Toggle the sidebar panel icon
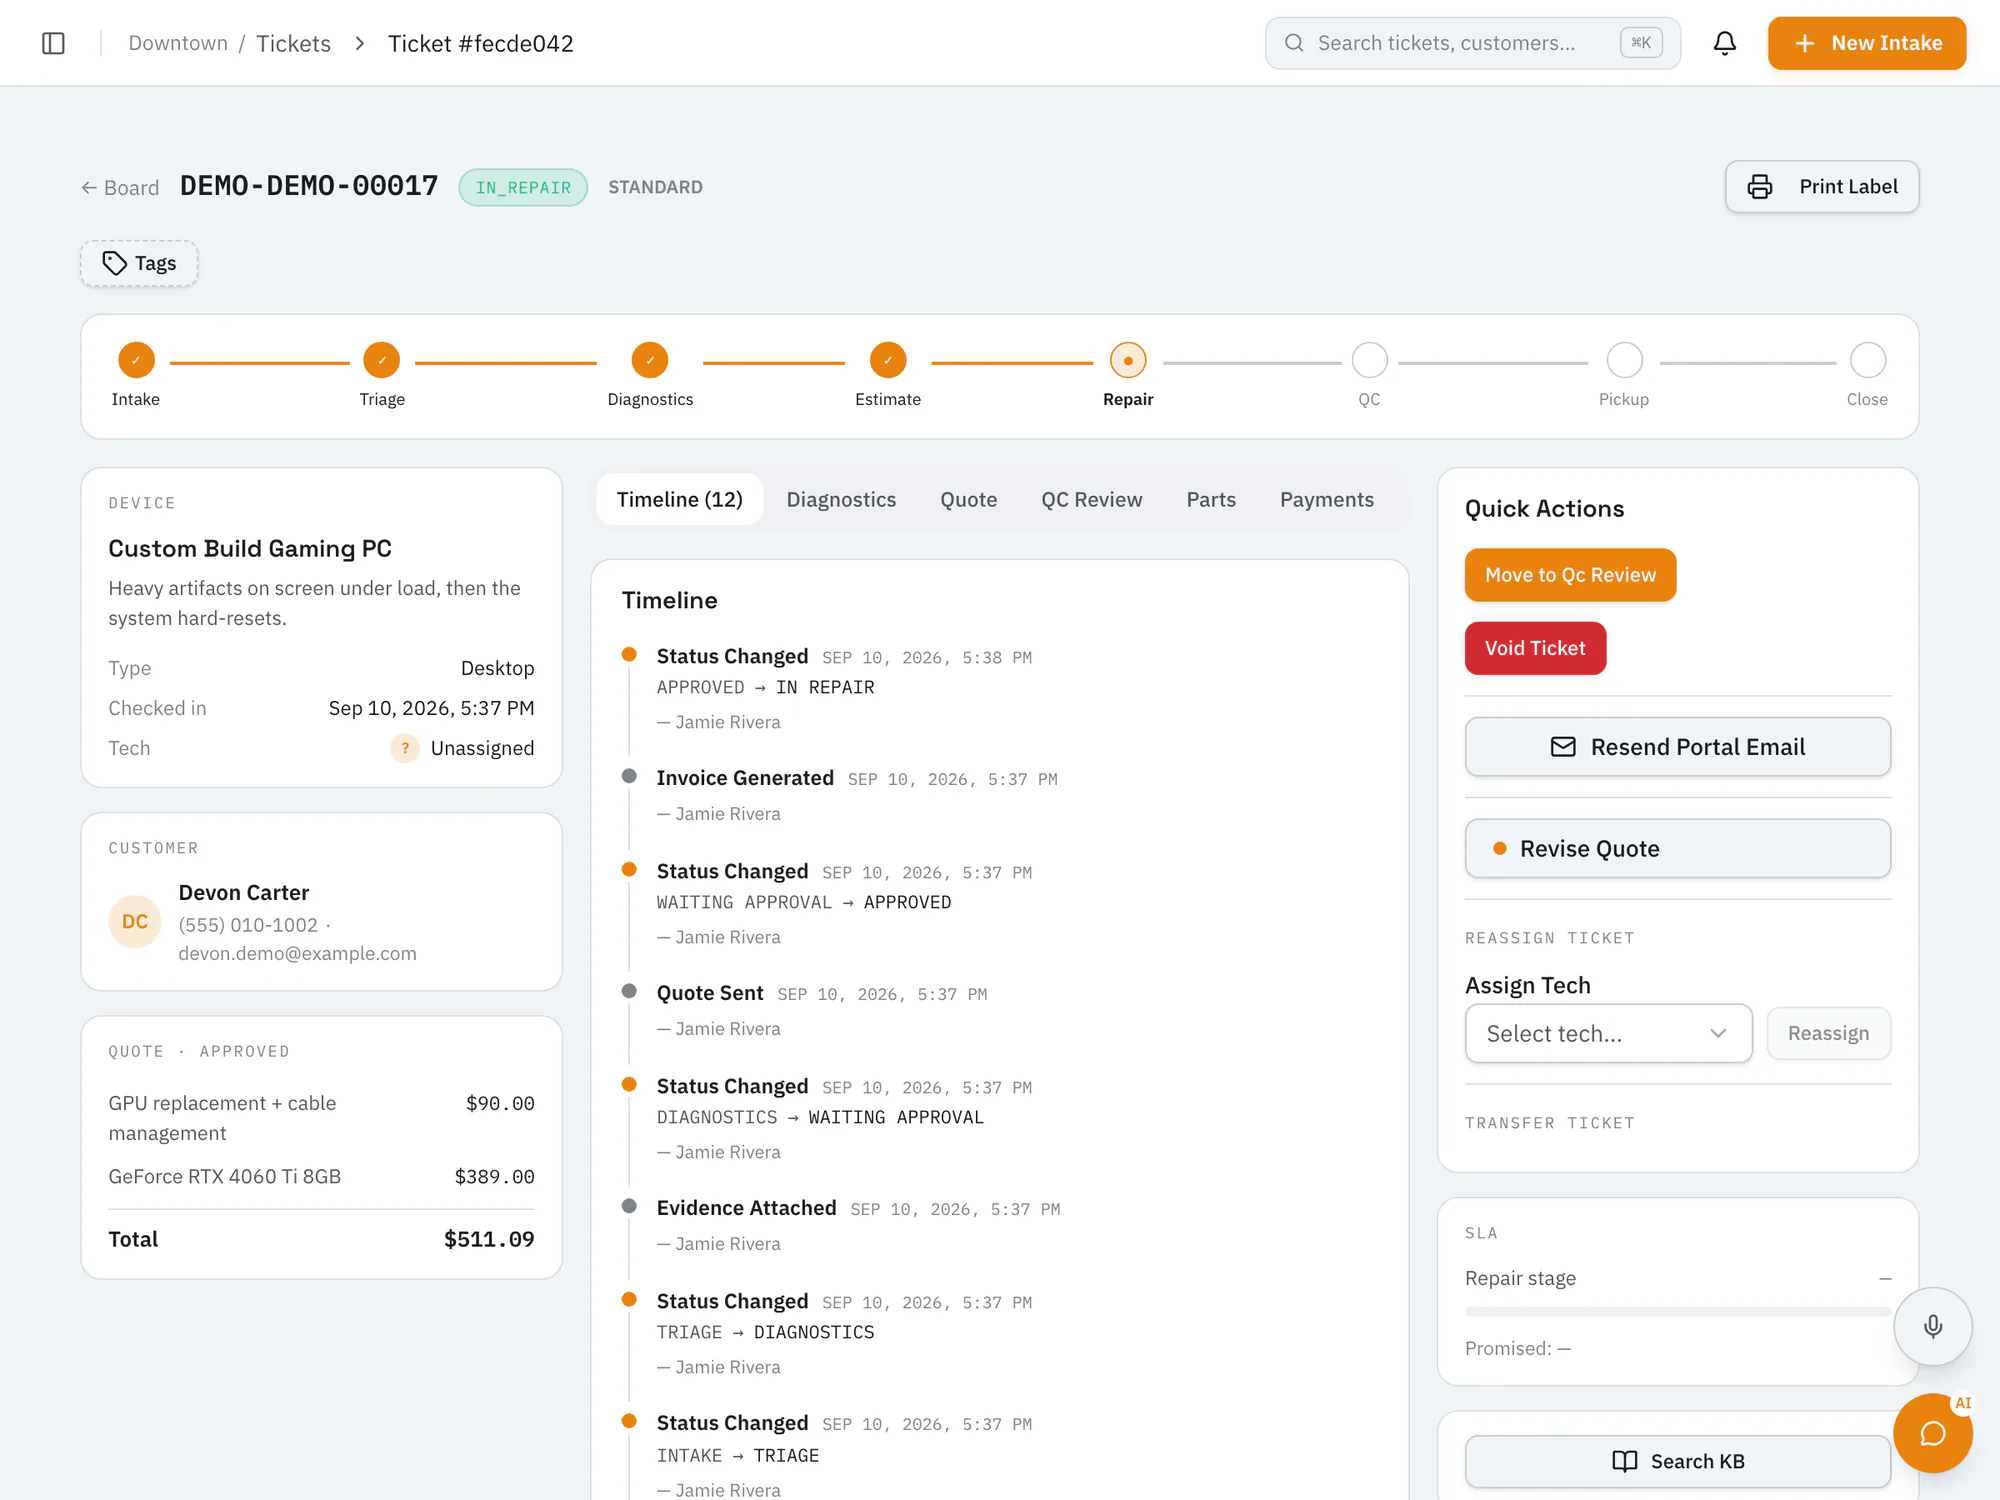The width and height of the screenshot is (2000, 1500). tap(53, 43)
